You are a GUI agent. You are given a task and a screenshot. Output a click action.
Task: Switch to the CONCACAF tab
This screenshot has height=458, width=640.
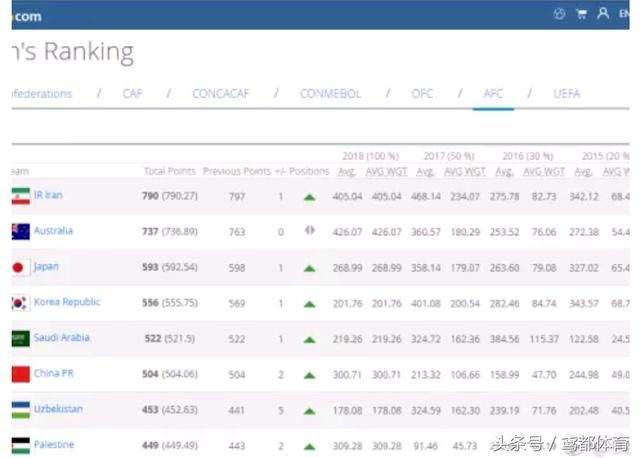tap(219, 94)
